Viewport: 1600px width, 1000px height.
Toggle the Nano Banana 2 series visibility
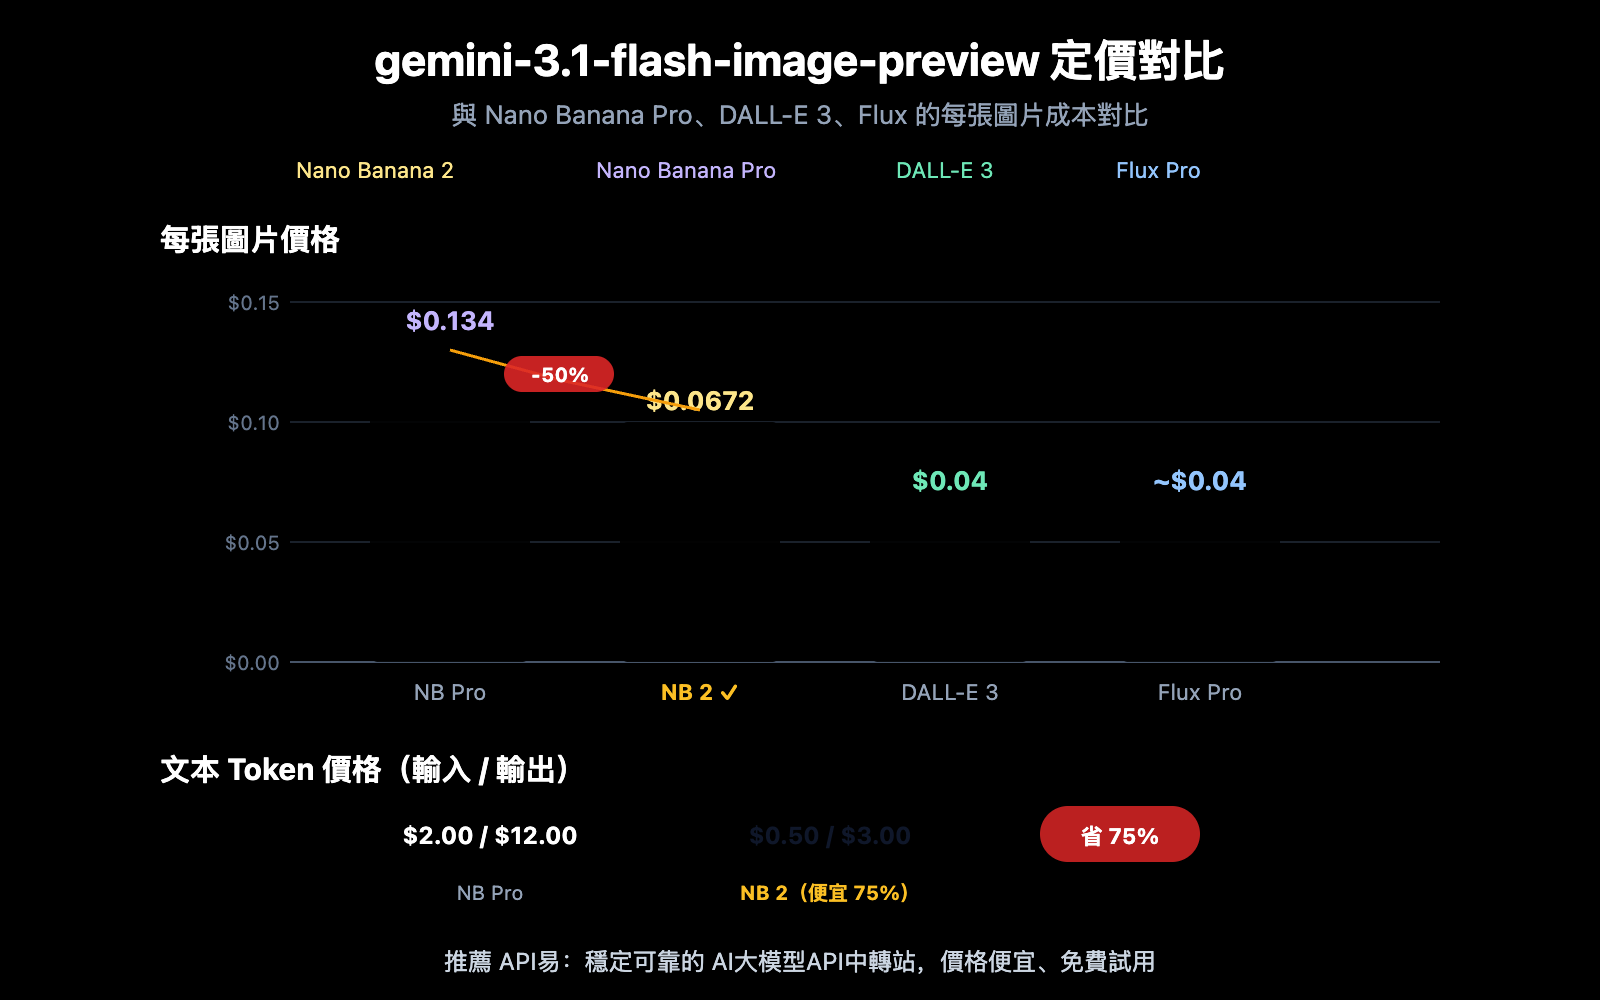pos(375,170)
